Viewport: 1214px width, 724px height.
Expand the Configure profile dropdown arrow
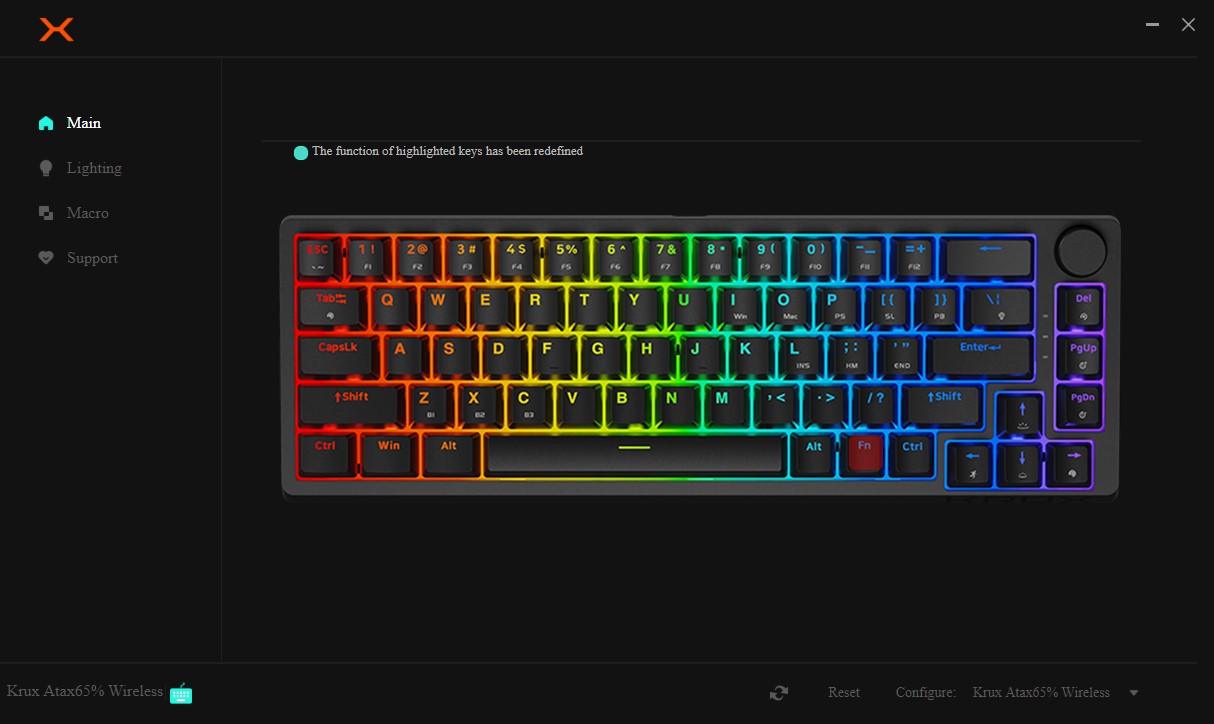(x=1134, y=693)
